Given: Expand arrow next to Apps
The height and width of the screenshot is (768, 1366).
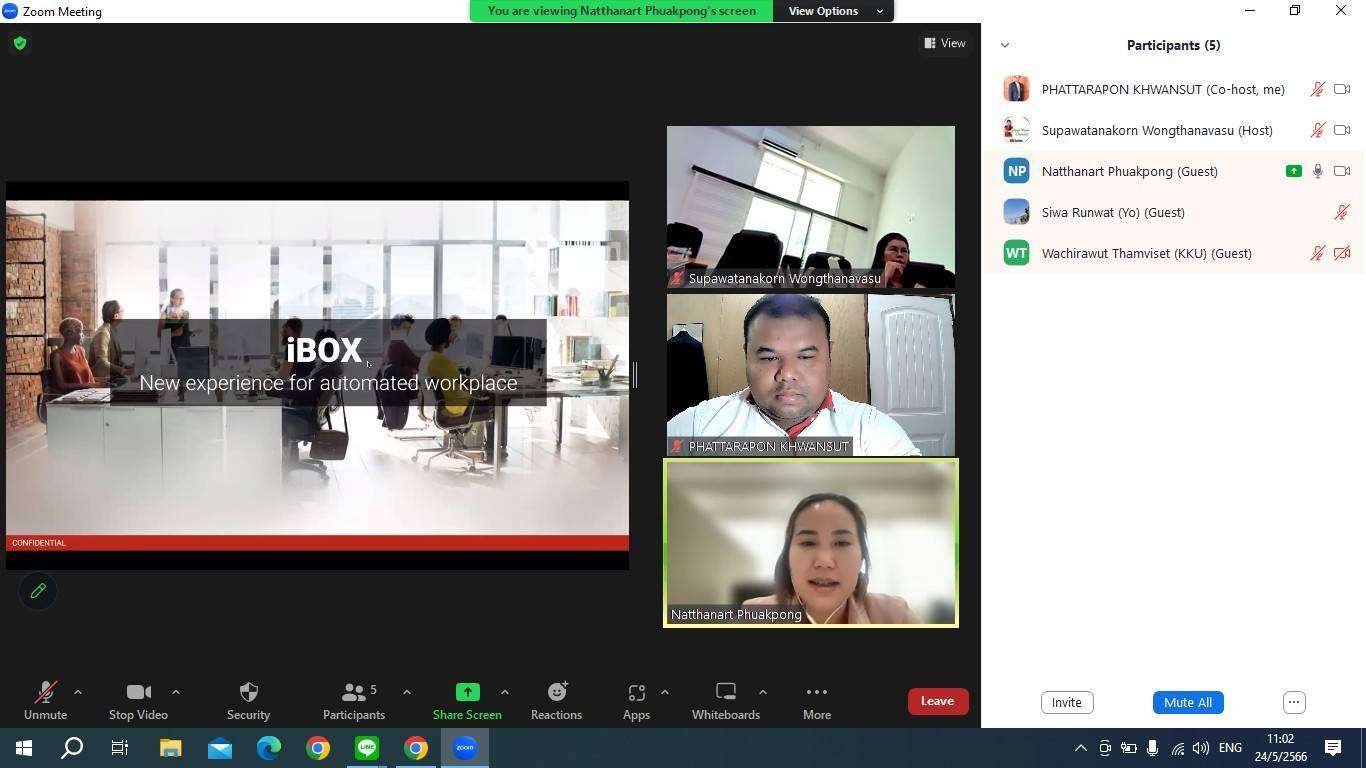Looking at the screenshot, I should click(664, 692).
